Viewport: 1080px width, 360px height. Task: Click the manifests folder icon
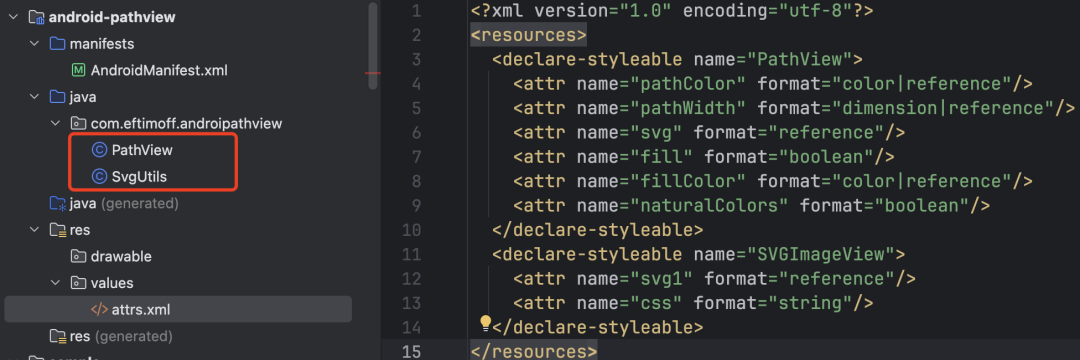pyautogui.click(x=57, y=44)
